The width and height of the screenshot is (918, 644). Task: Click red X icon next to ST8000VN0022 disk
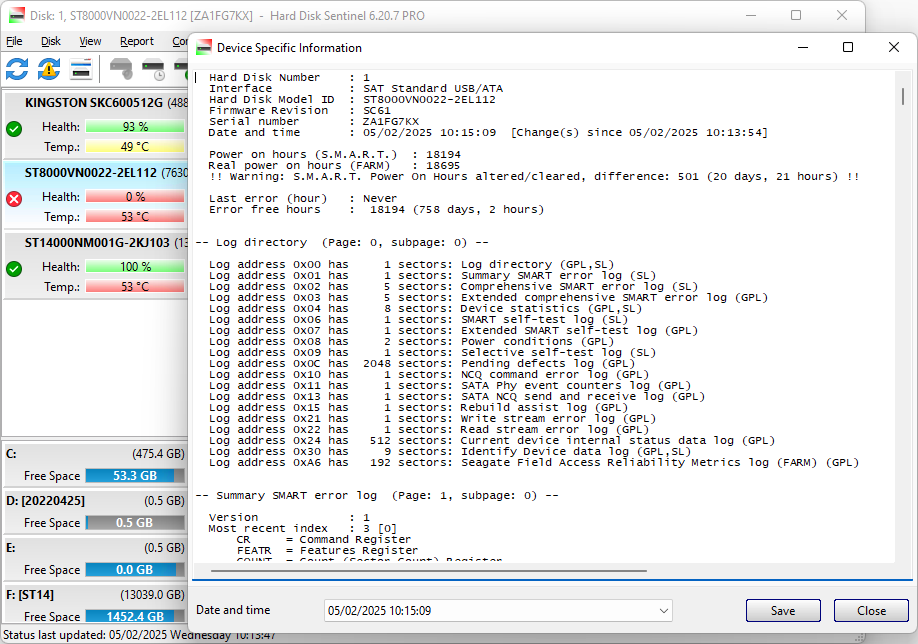[x=14, y=199]
